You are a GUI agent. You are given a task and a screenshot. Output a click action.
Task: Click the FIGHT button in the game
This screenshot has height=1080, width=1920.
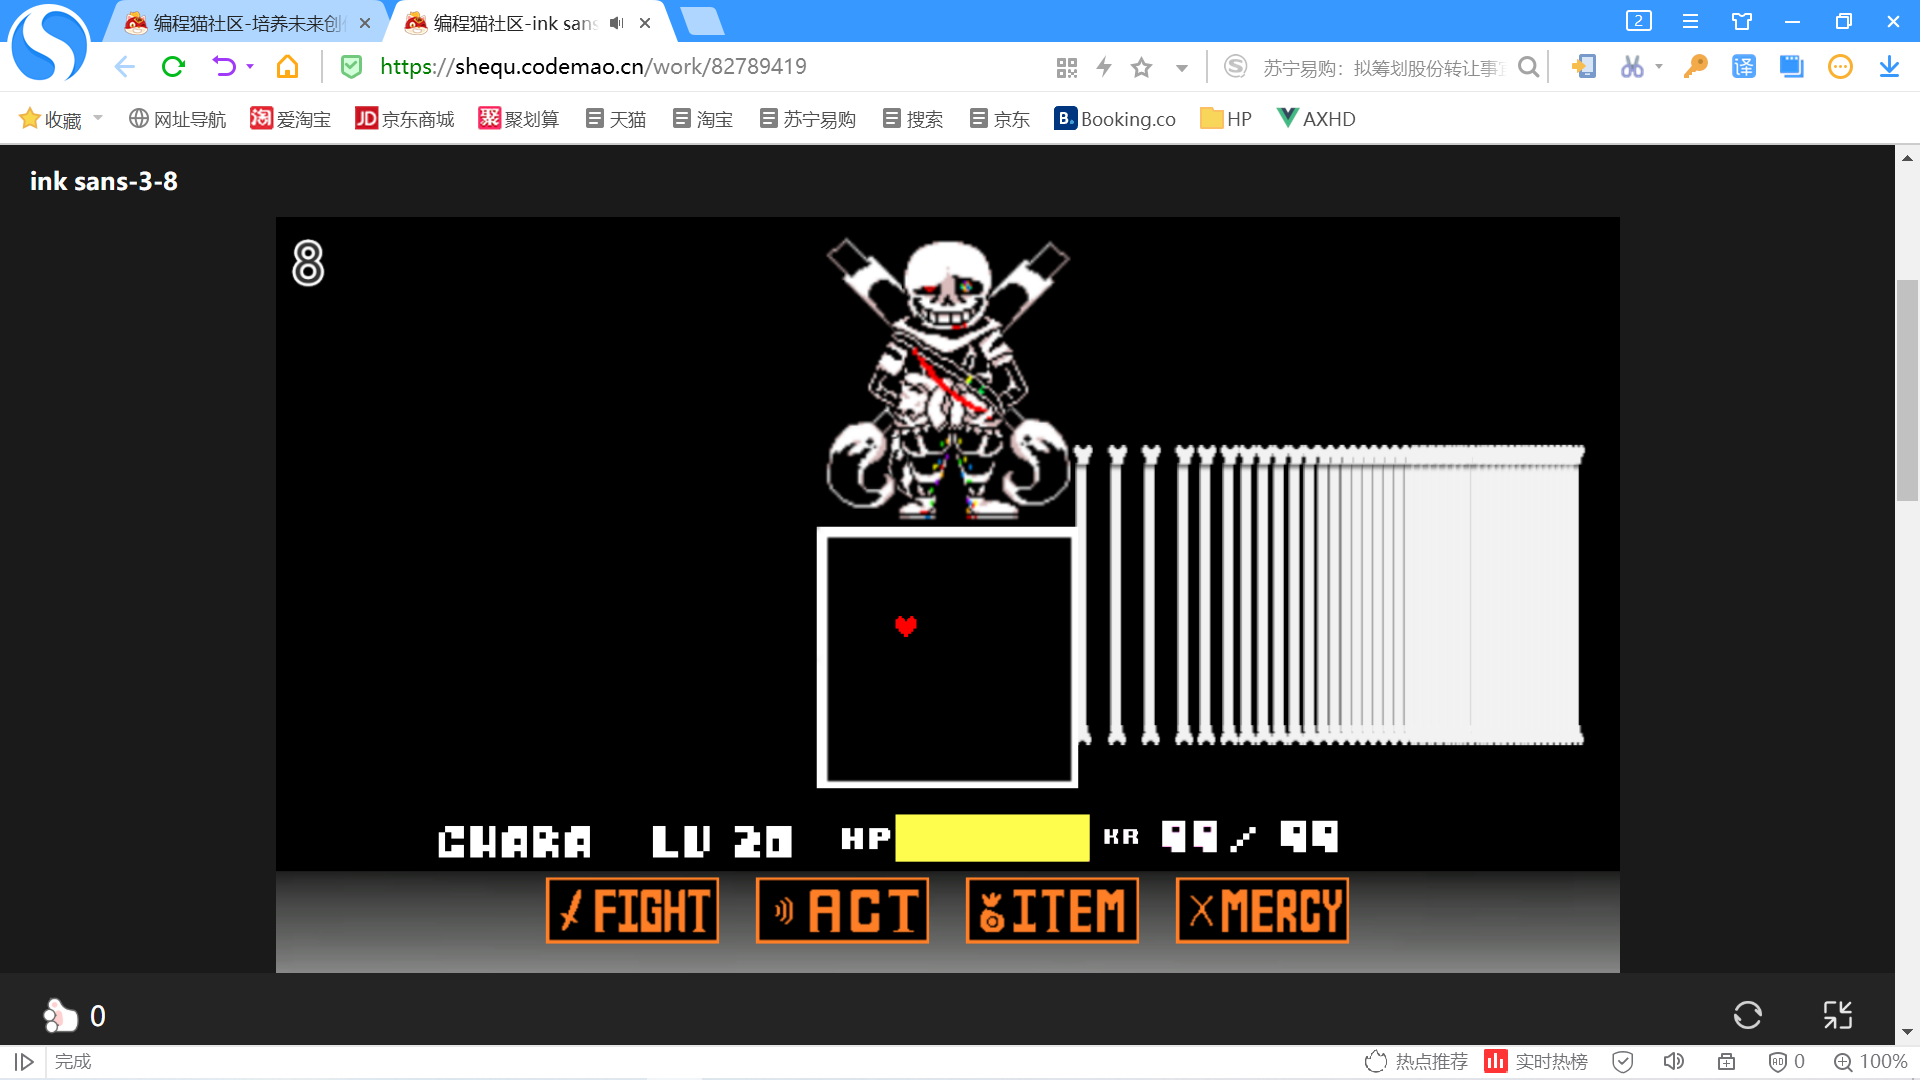click(x=633, y=911)
